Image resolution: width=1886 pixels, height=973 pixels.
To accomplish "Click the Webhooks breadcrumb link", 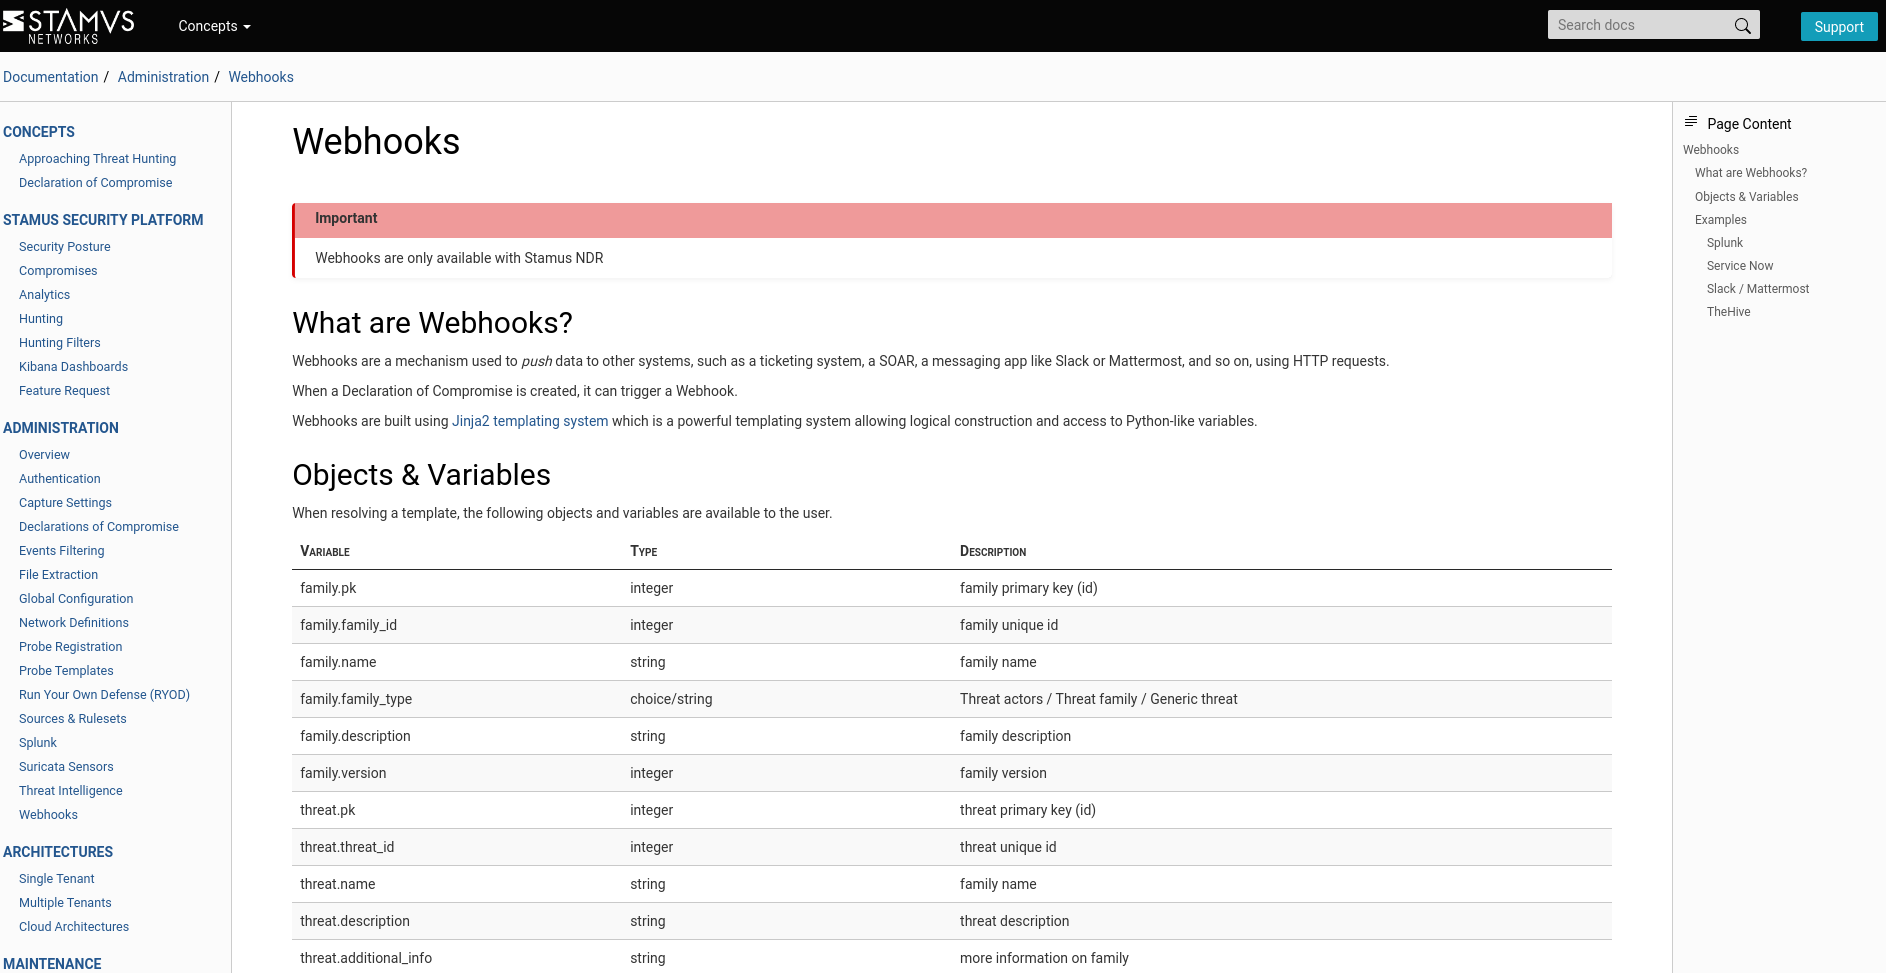I will (261, 77).
